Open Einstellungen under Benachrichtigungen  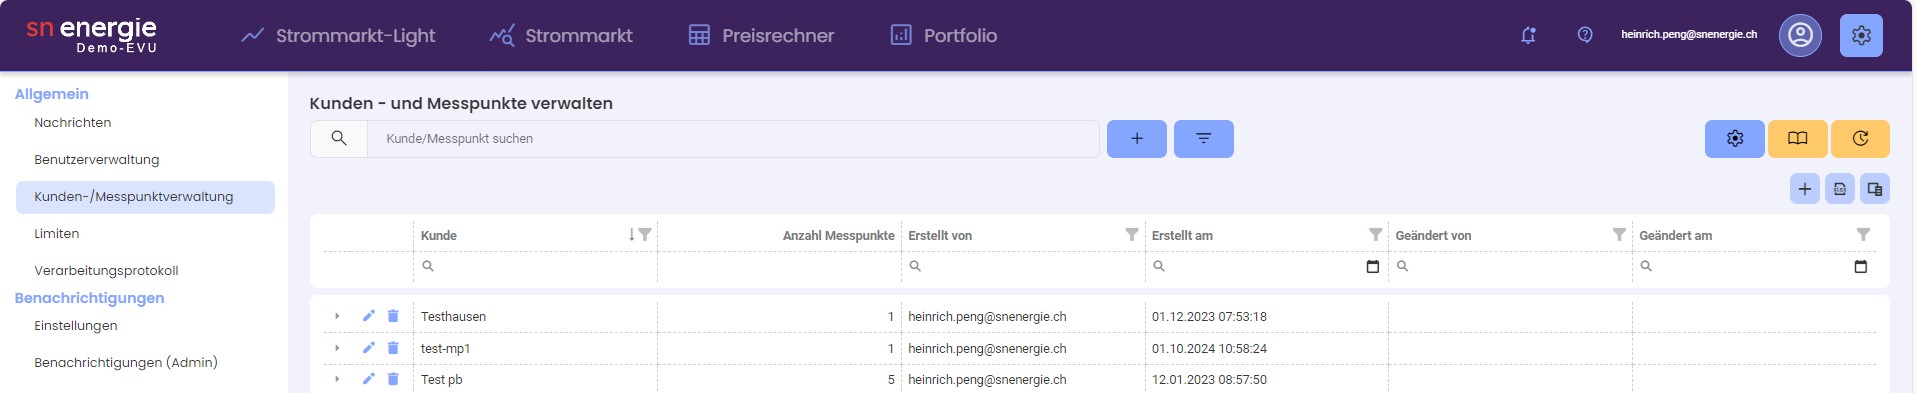(76, 326)
